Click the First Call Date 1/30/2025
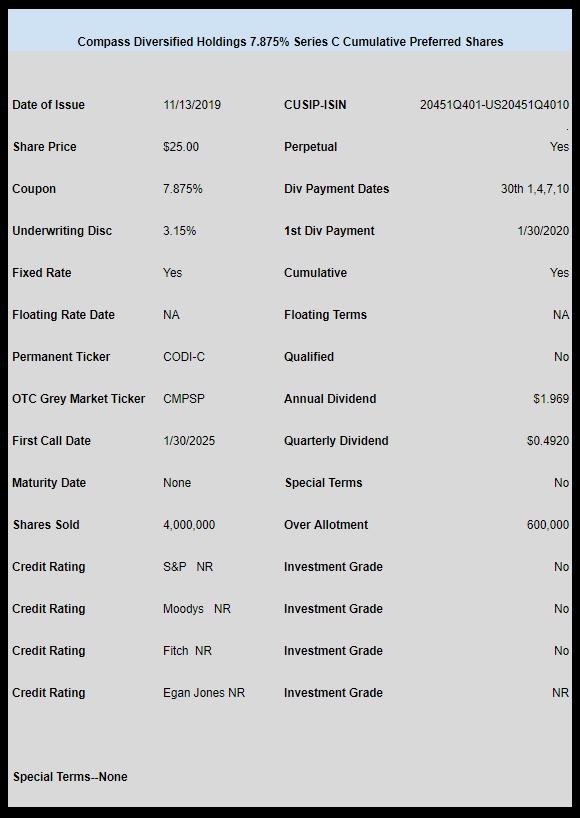Image resolution: width=580 pixels, height=818 pixels. click(x=189, y=441)
